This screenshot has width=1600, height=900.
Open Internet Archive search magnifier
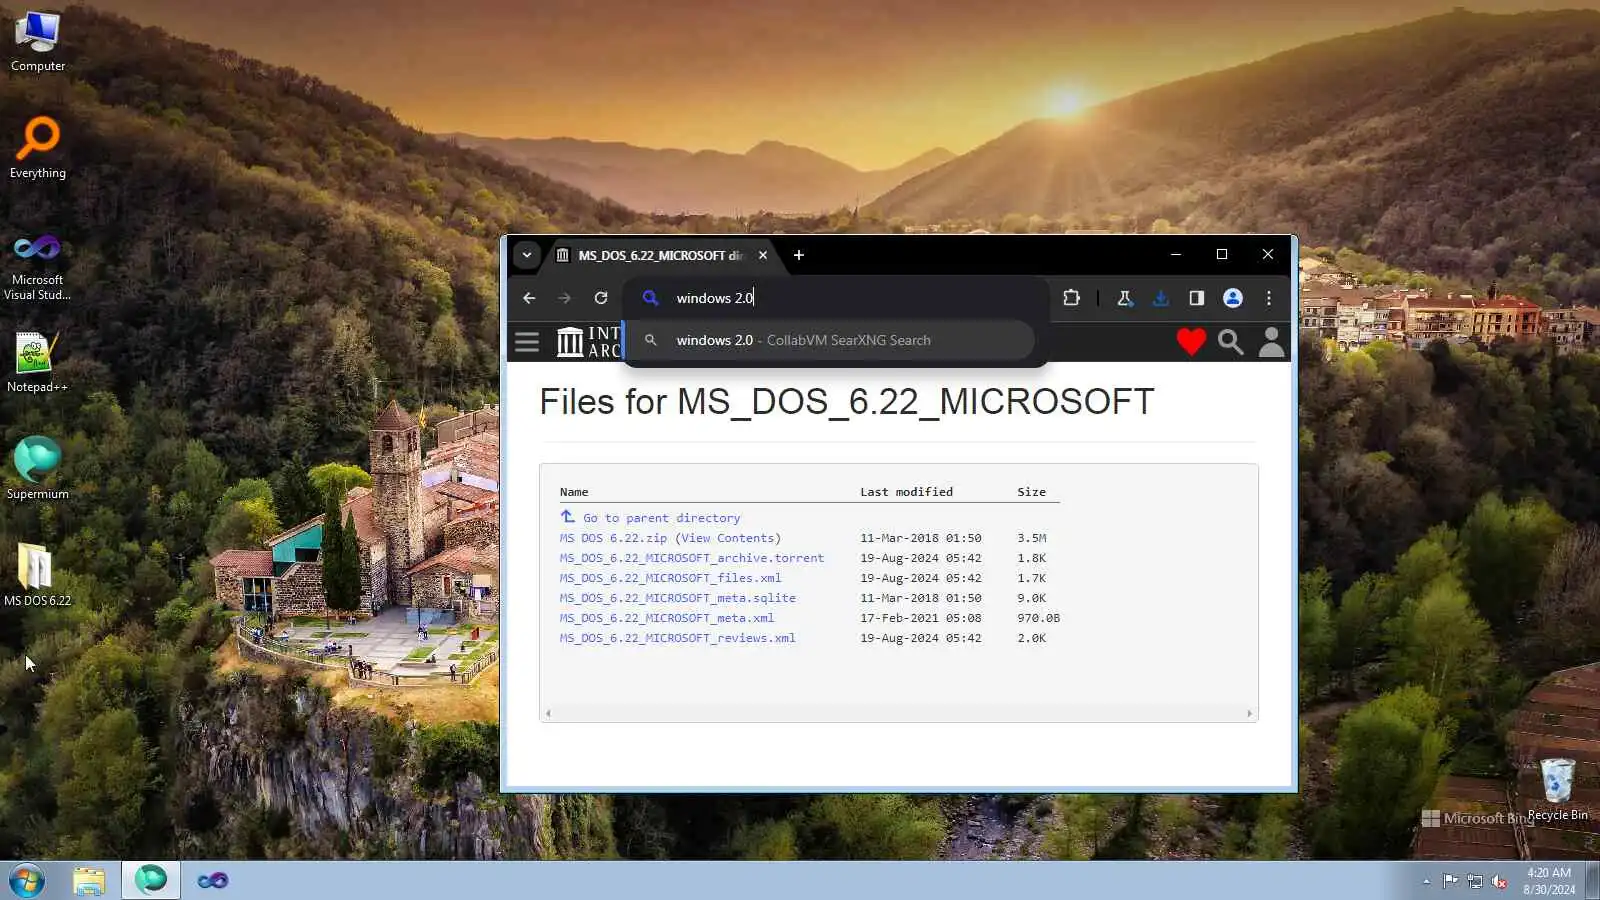pyautogui.click(x=1231, y=342)
